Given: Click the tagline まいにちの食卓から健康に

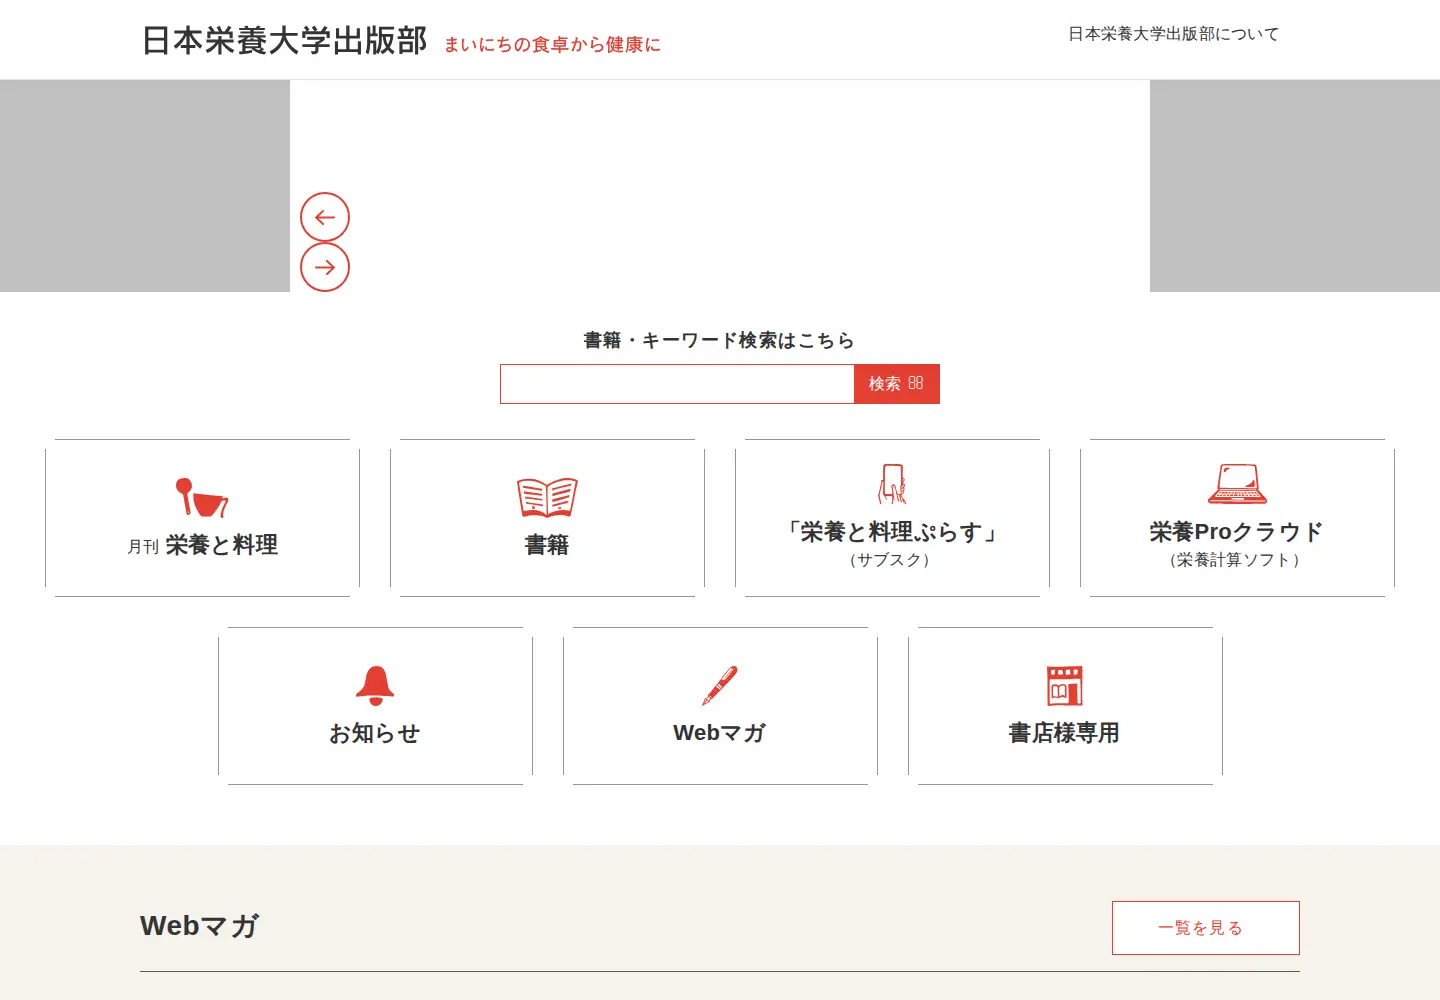Looking at the screenshot, I should 553,45.
